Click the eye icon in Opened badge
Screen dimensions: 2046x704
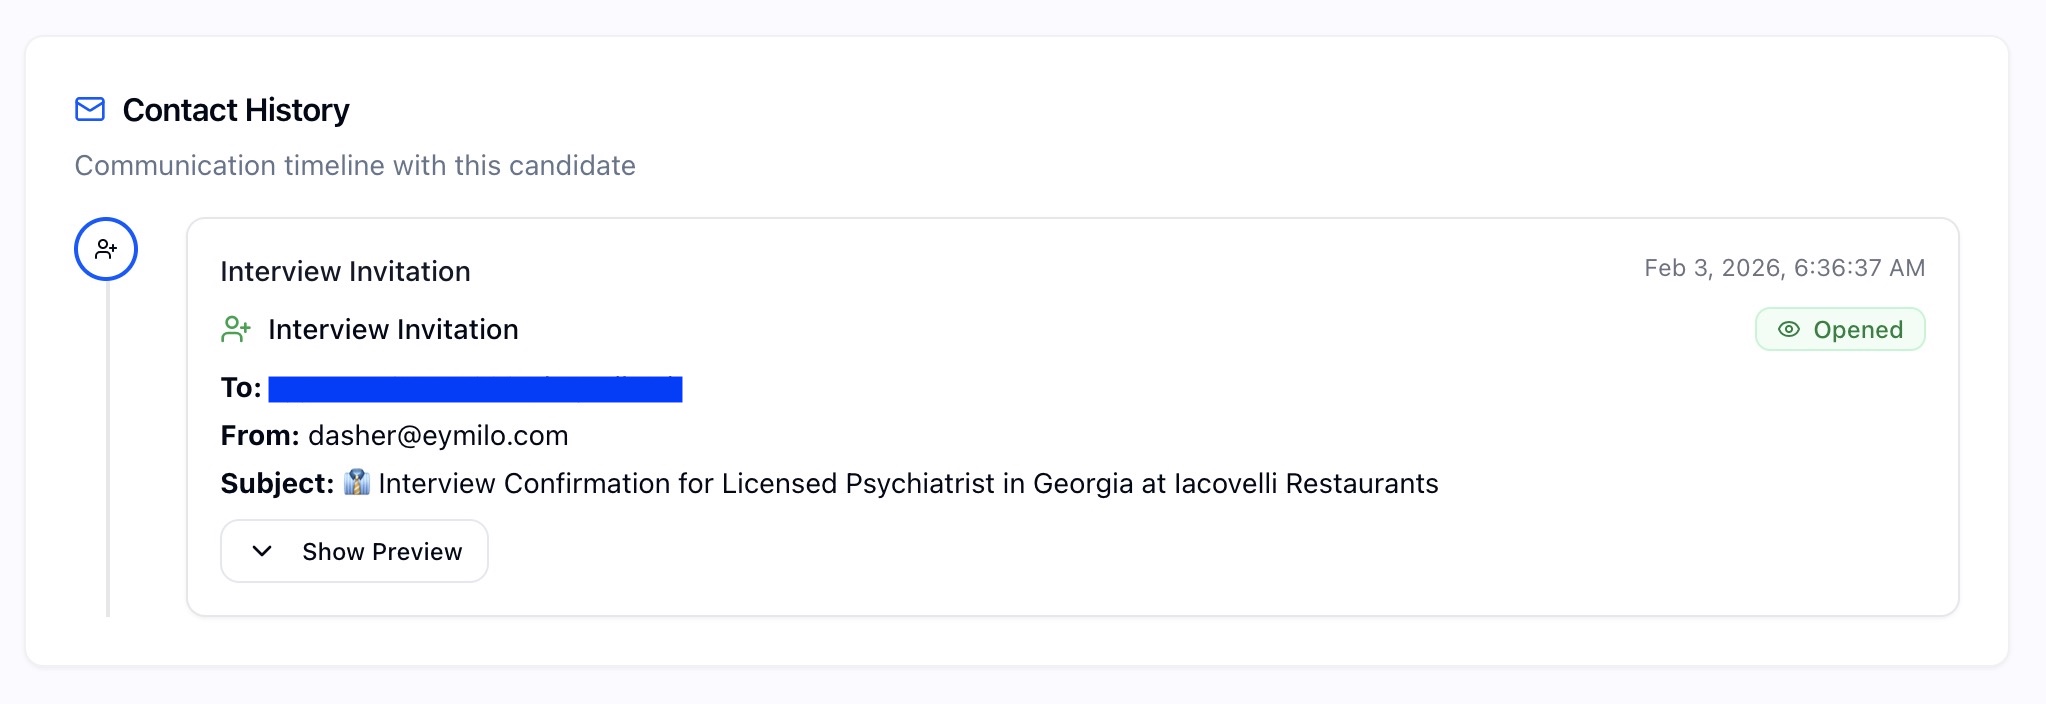1789,329
